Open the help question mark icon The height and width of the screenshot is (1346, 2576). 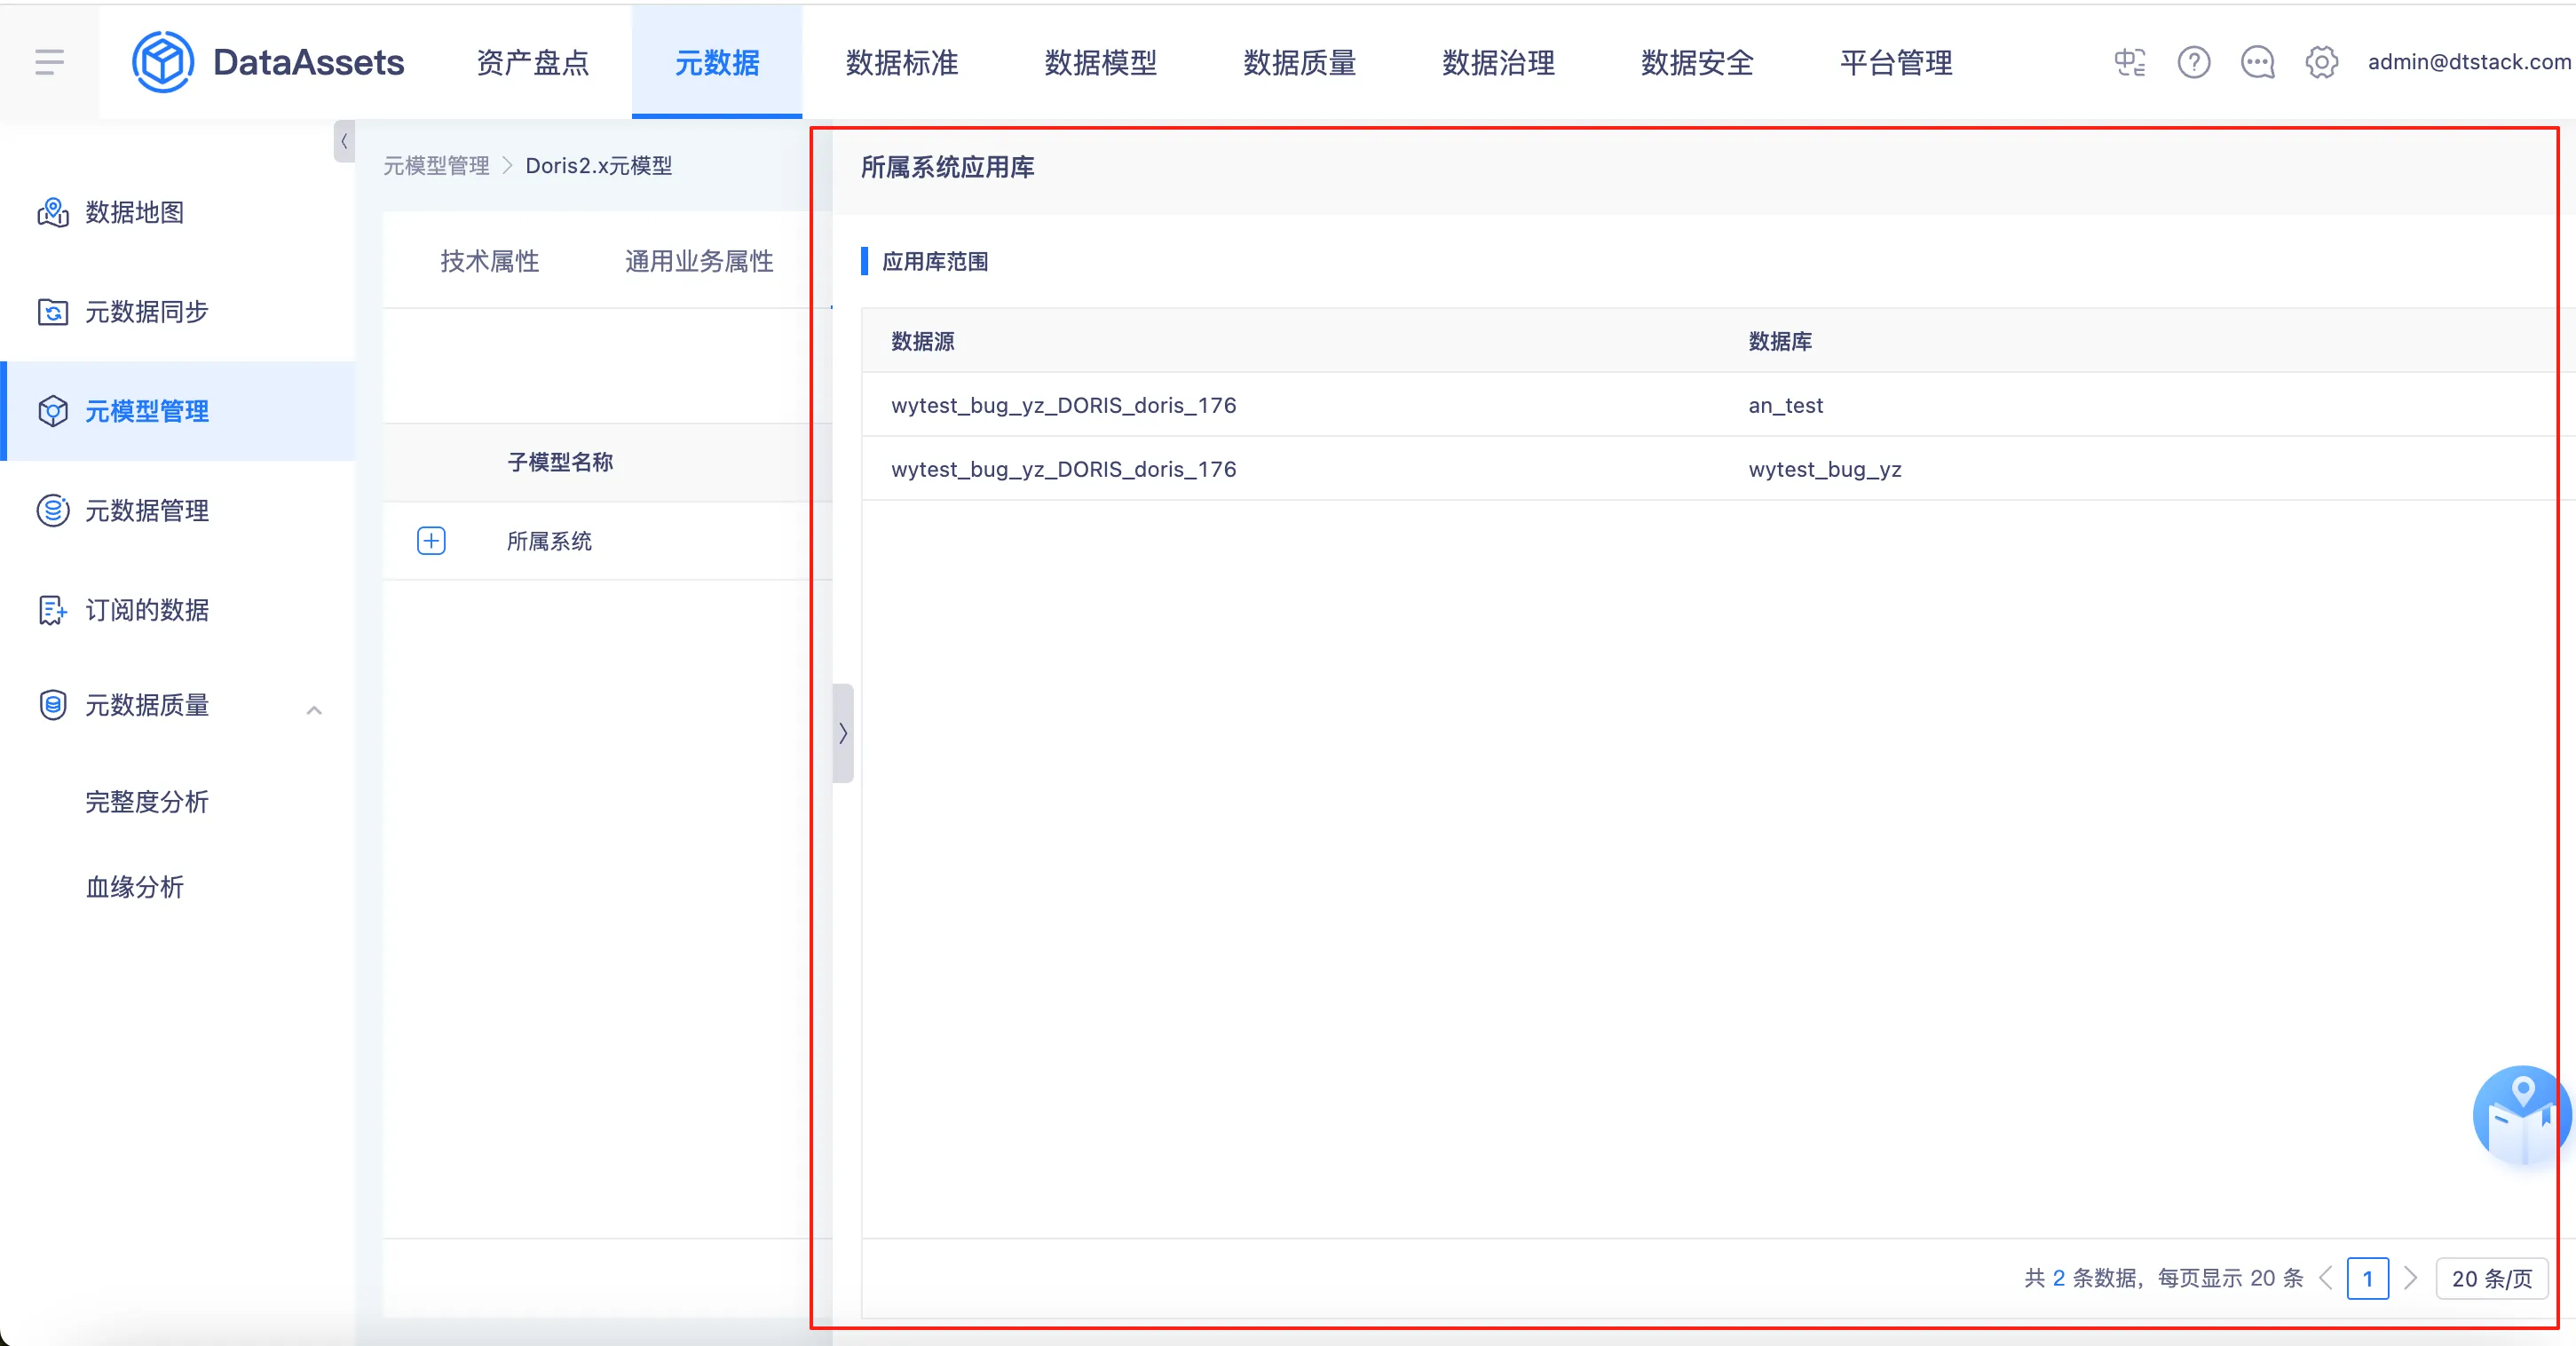pyautogui.click(x=2193, y=62)
